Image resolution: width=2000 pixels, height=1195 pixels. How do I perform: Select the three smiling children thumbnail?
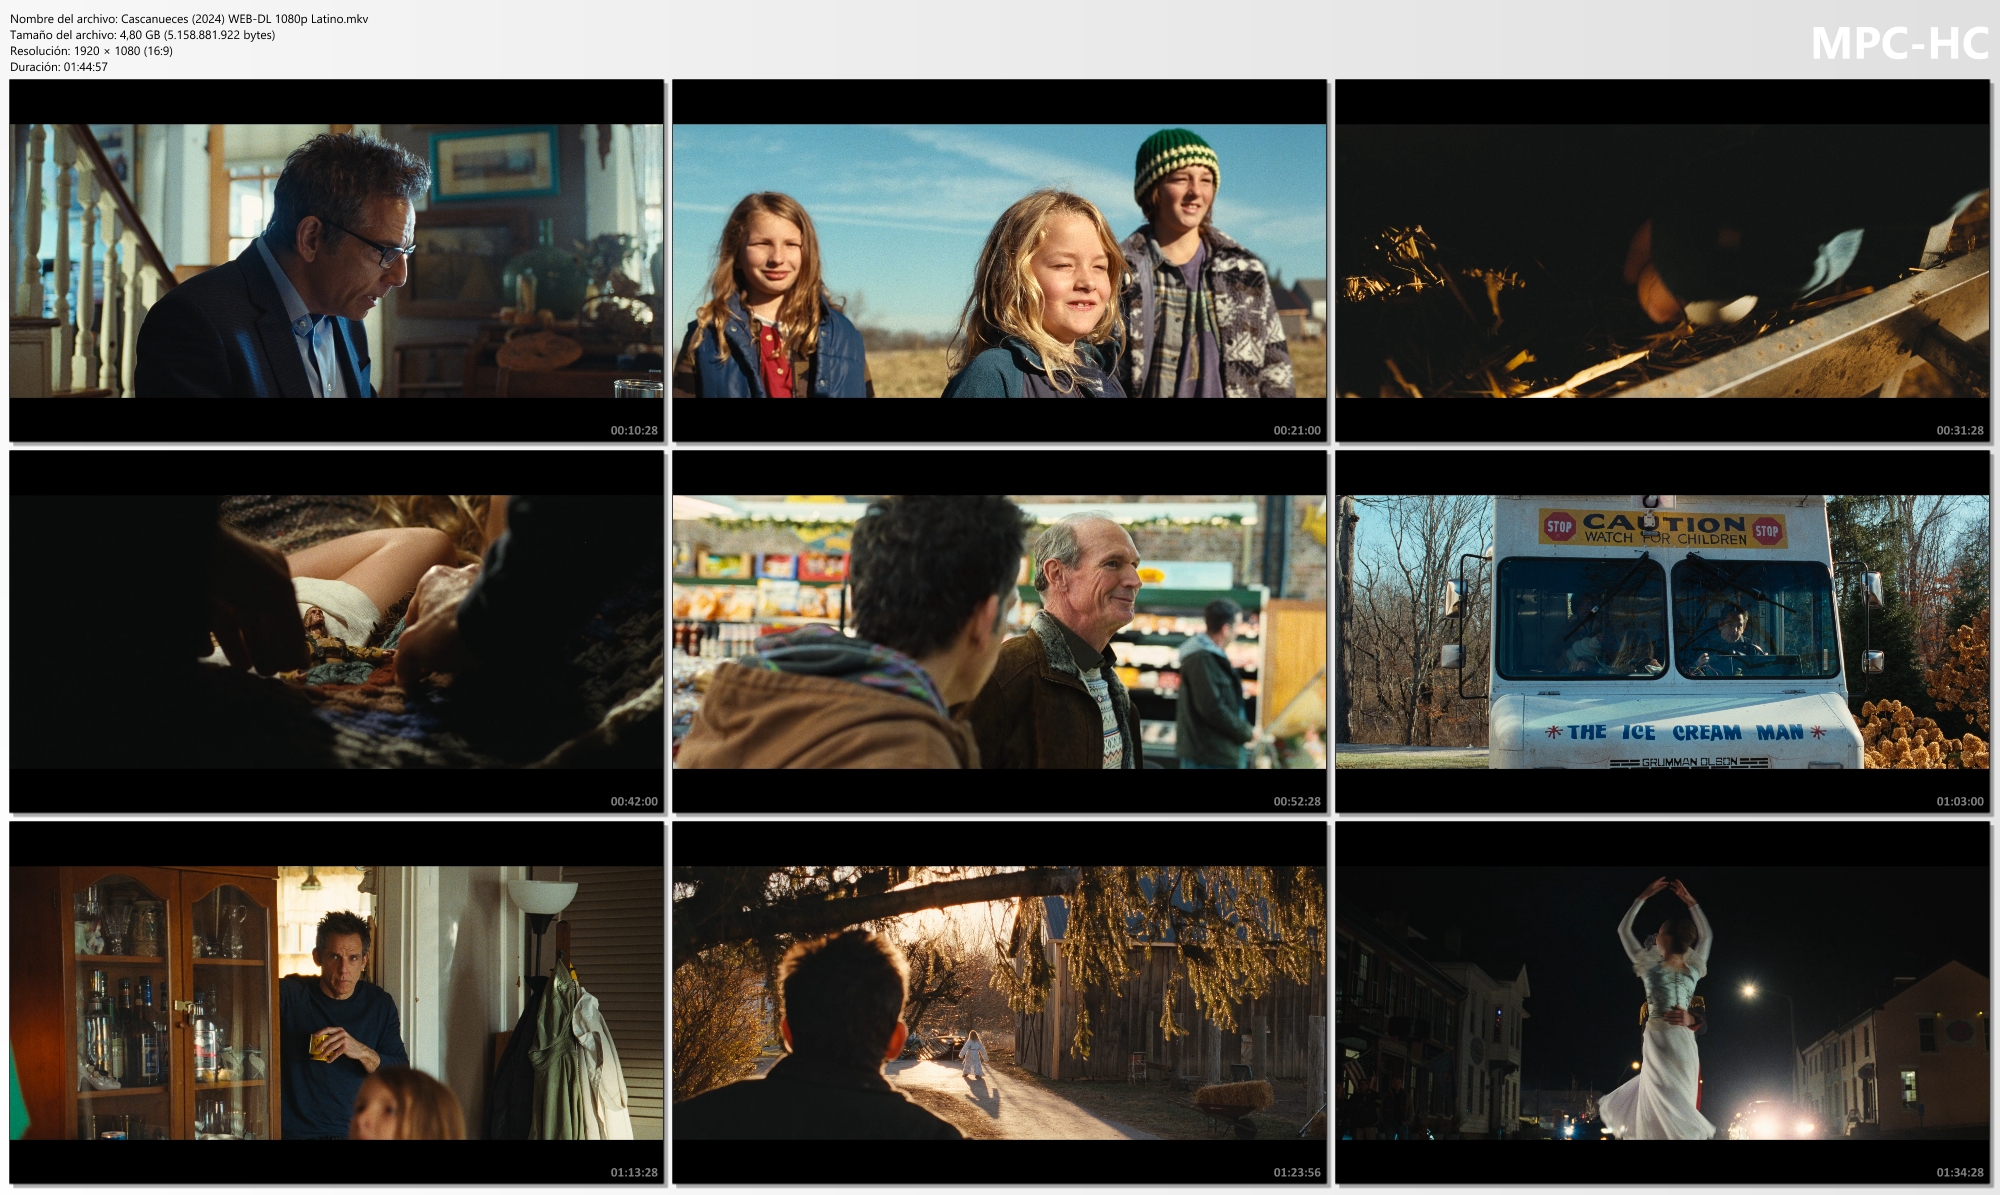coord(999,260)
